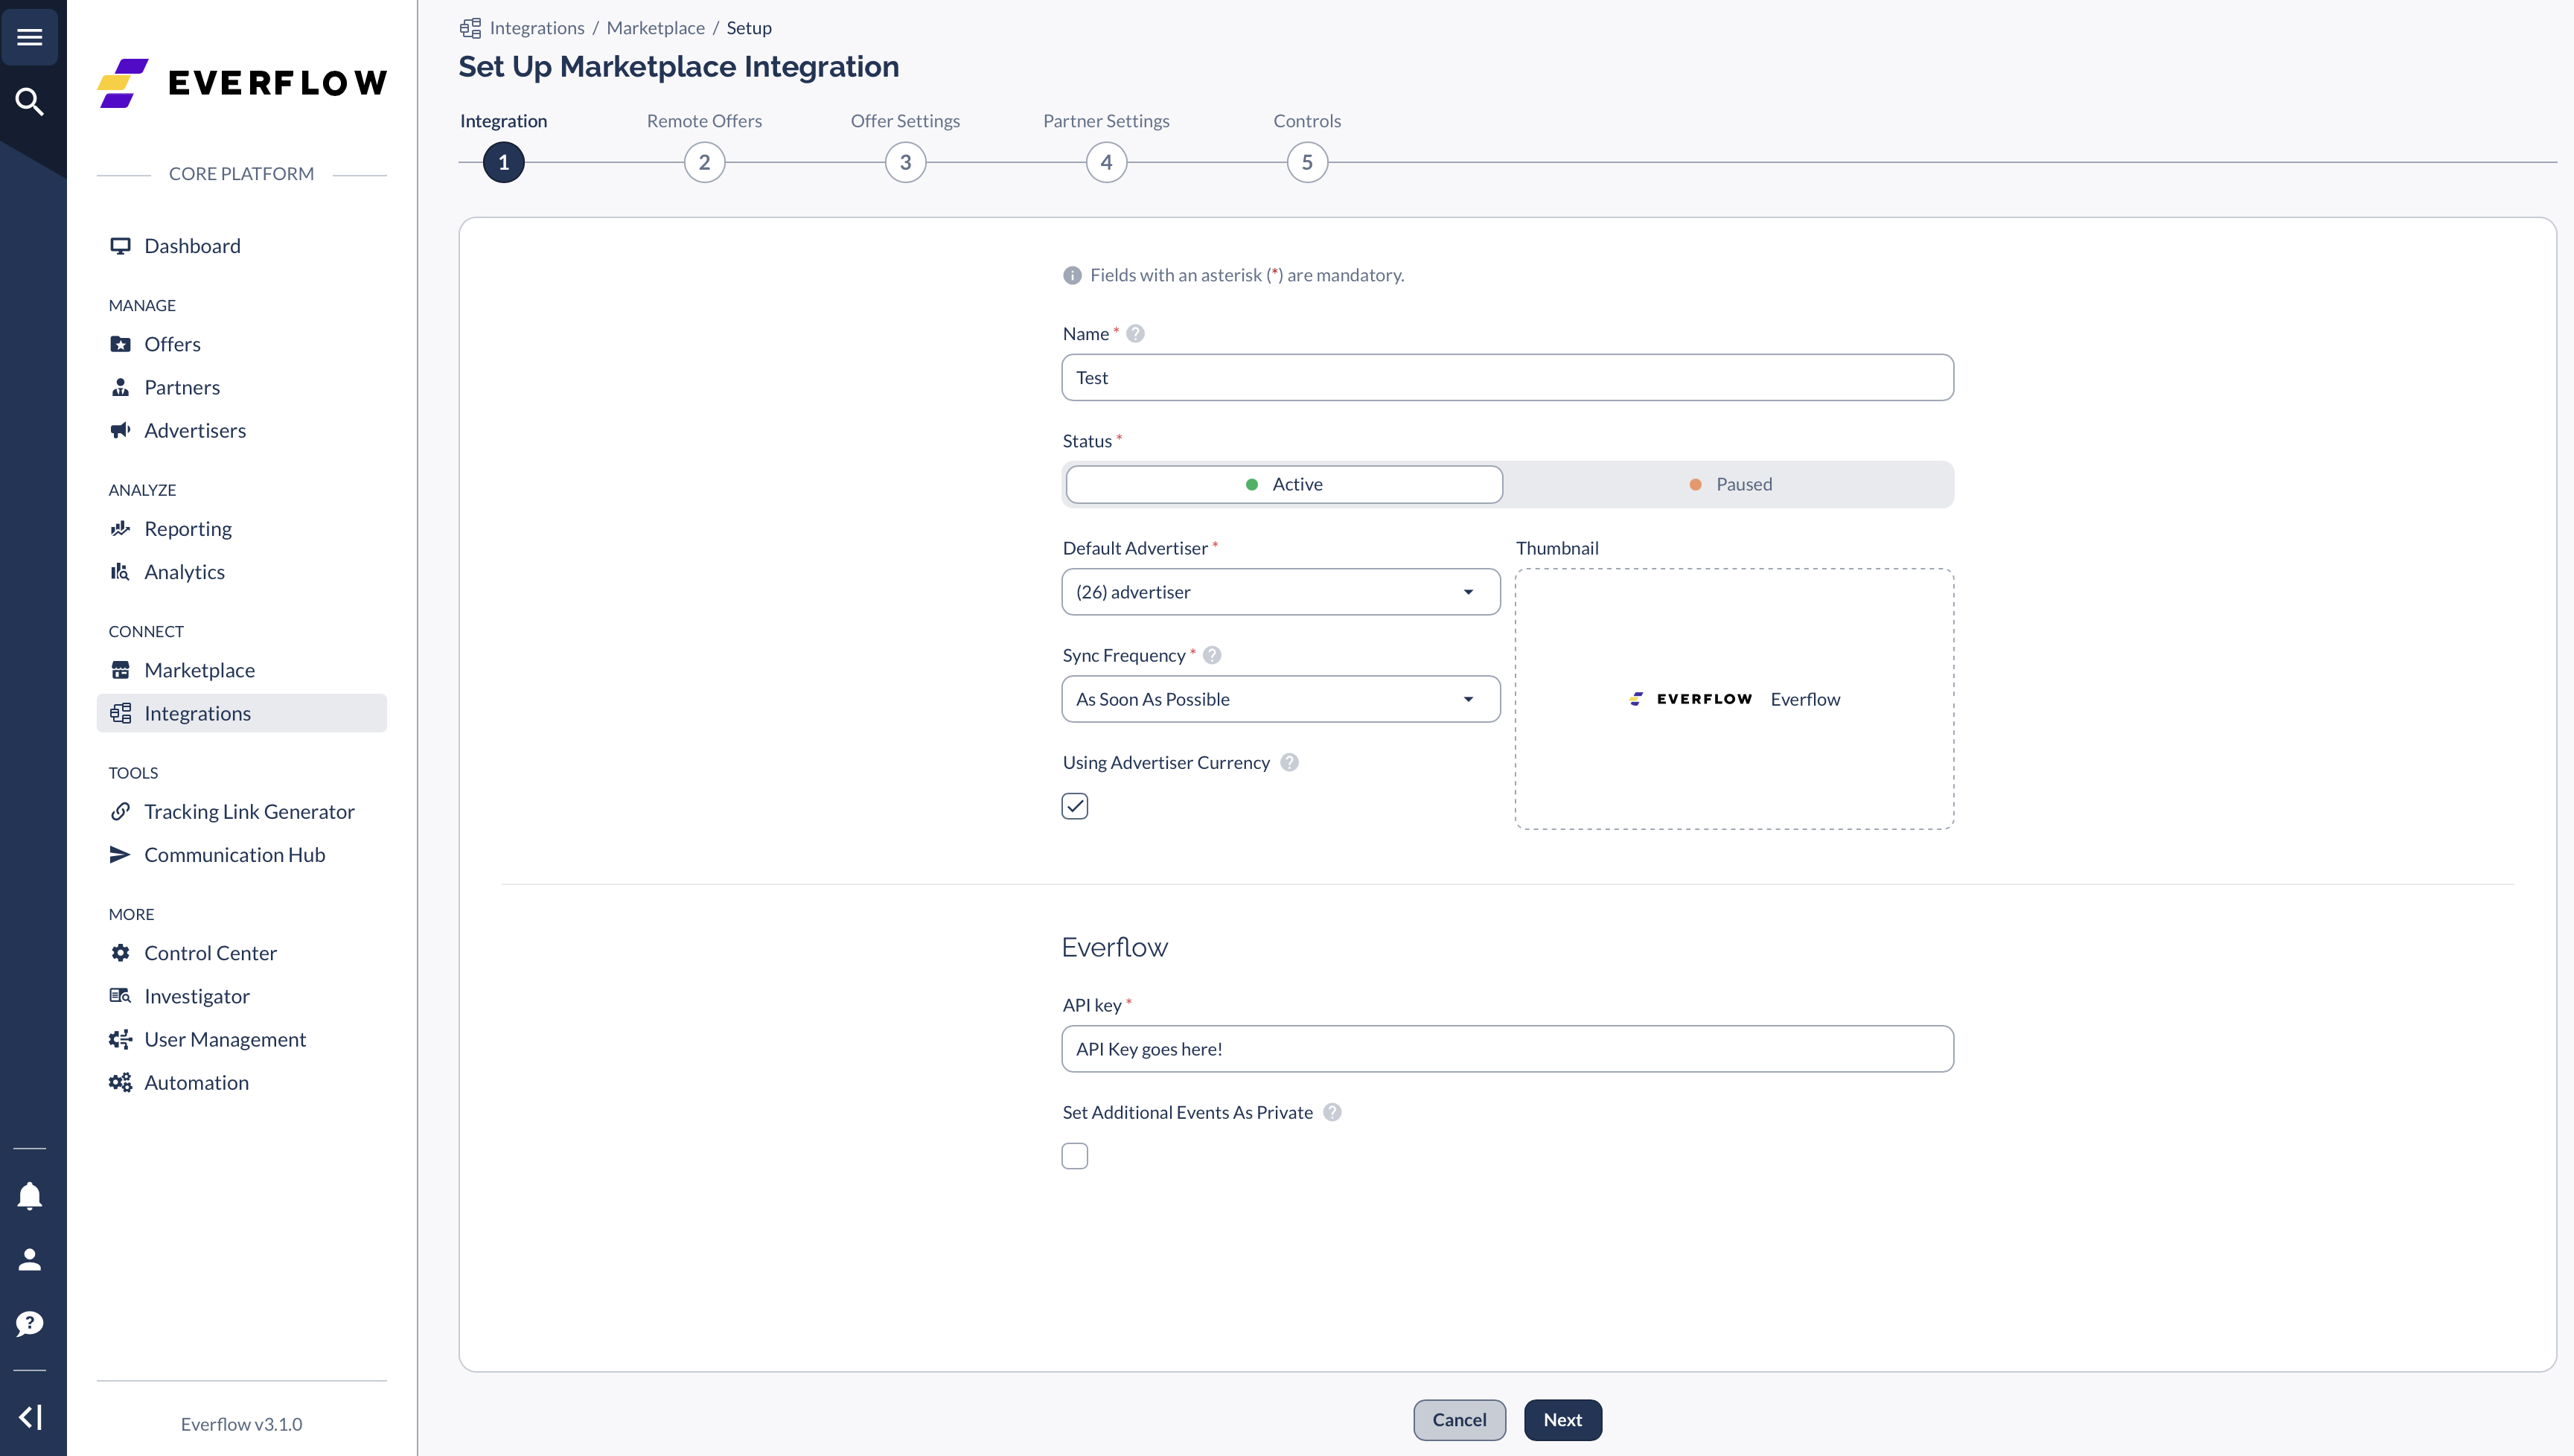The height and width of the screenshot is (1456, 2574).
Task: Click the Everflow logo in the sidebar
Action: [x=242, y=82]
